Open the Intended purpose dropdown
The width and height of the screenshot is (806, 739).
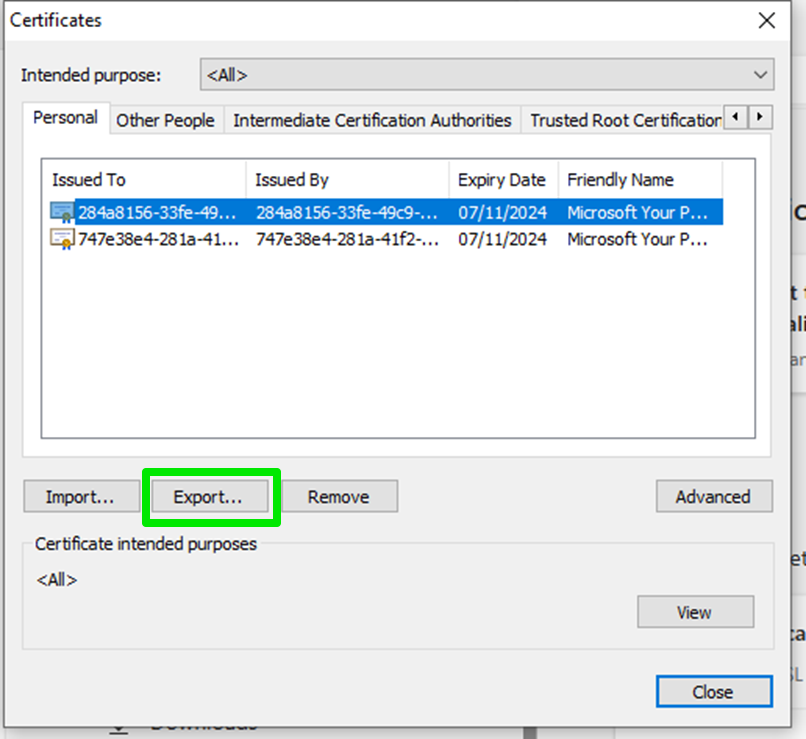click(x=487, y=75)
